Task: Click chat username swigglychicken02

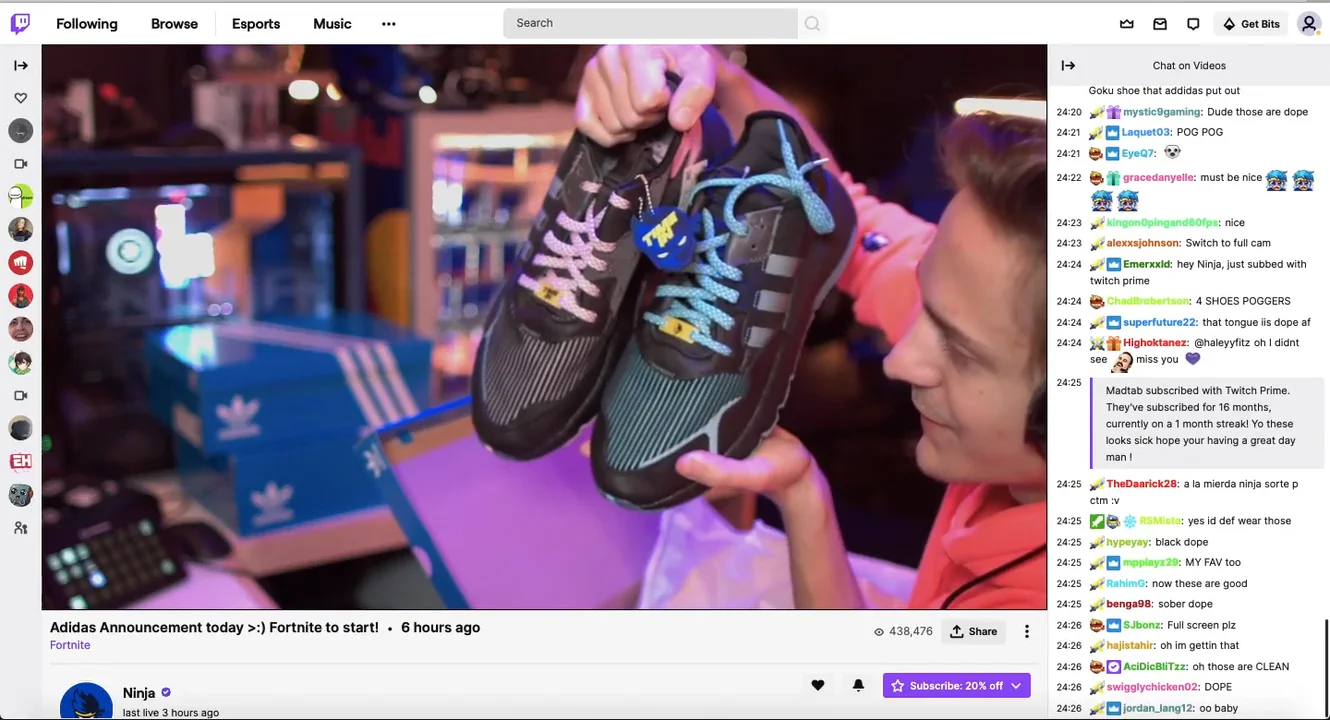Action: (x=1152, y=687)
